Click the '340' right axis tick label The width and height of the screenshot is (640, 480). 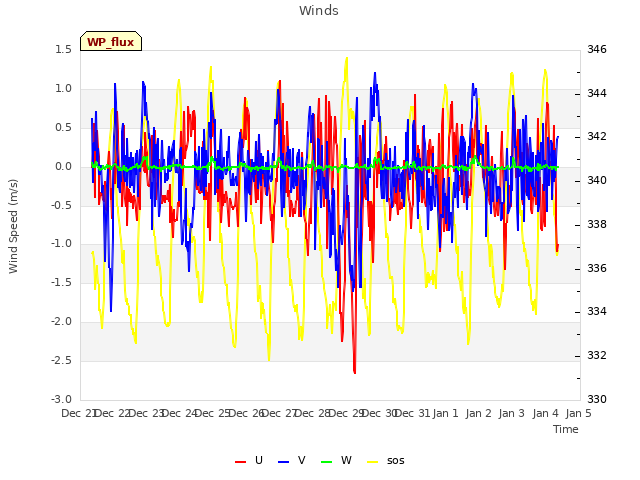click(x=597, y=180)
